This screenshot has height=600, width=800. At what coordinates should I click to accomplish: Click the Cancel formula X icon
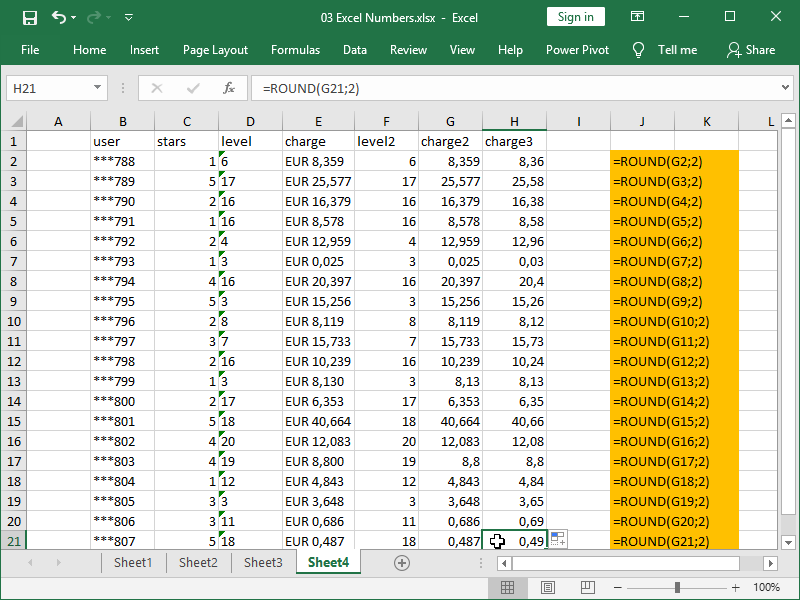coord(157,88)
